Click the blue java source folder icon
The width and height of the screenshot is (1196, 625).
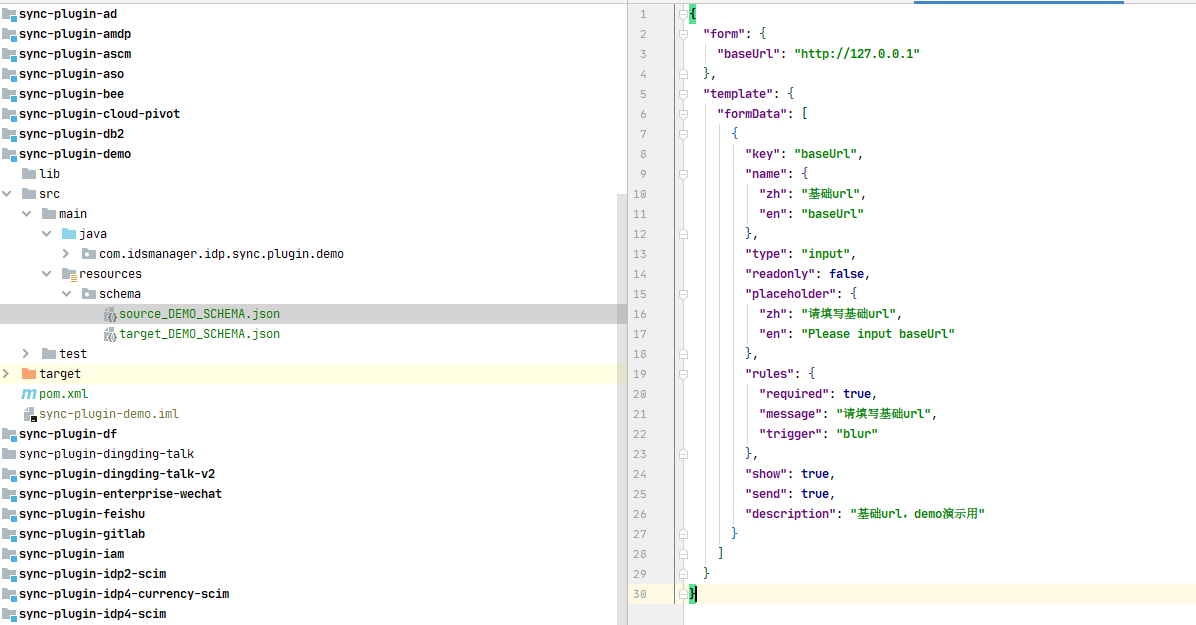[69, 234]
